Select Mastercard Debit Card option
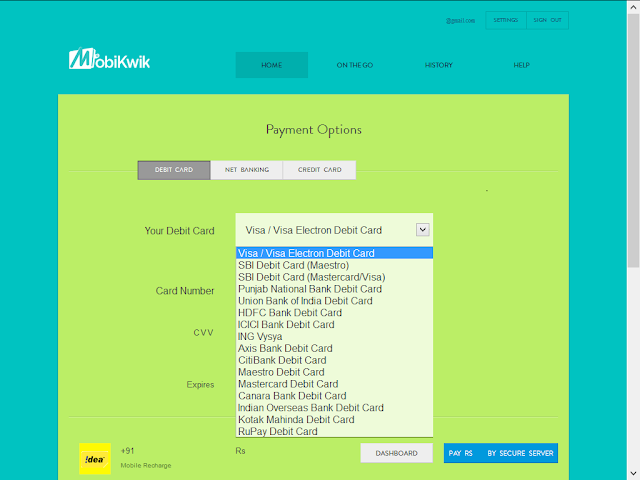The height and width of the screenshot is (480, 640). (334, 384)
